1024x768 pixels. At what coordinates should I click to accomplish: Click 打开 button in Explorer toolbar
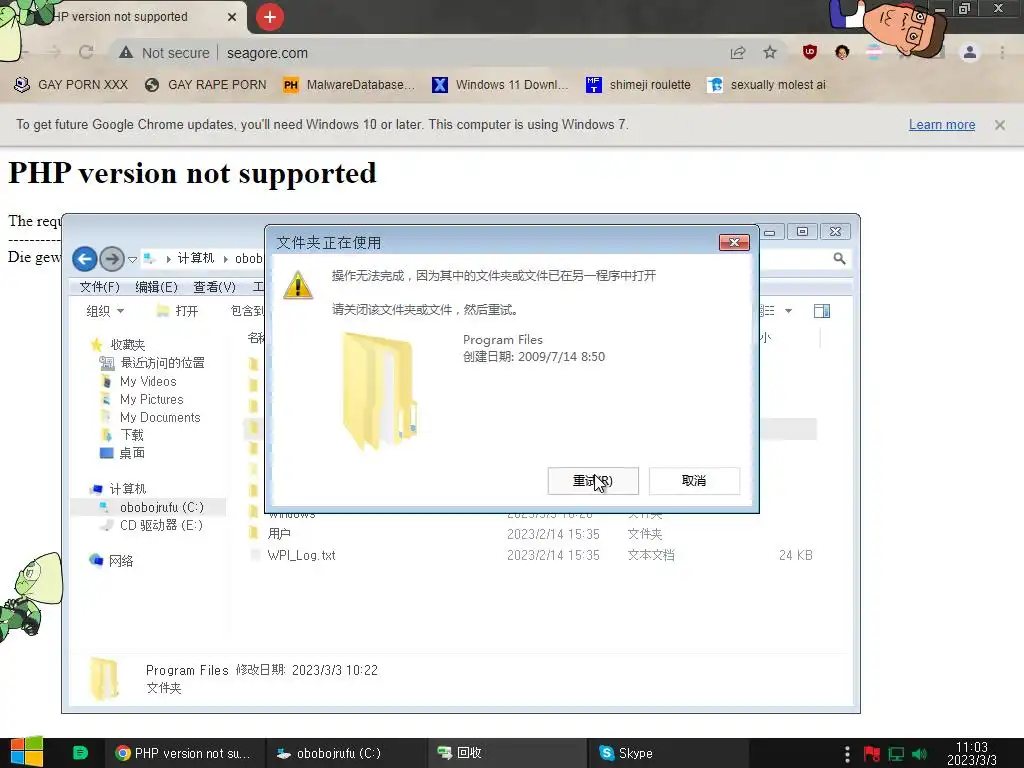[178, 312]
